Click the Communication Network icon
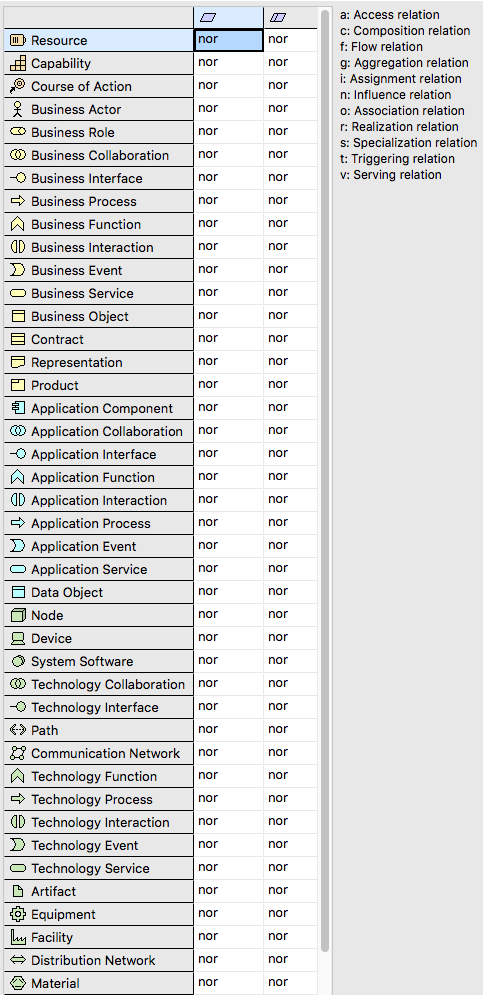The image size is (483, 995). tap(18, 753)
